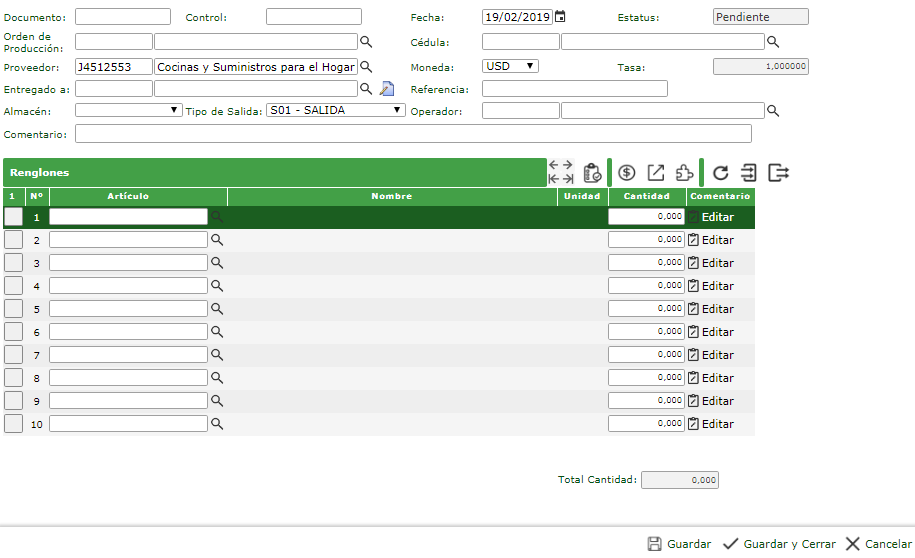The width and height of the screenshot is (915, 558).
Task: Search Entregado a with magnifier icon
Action: tap(366, 89)
